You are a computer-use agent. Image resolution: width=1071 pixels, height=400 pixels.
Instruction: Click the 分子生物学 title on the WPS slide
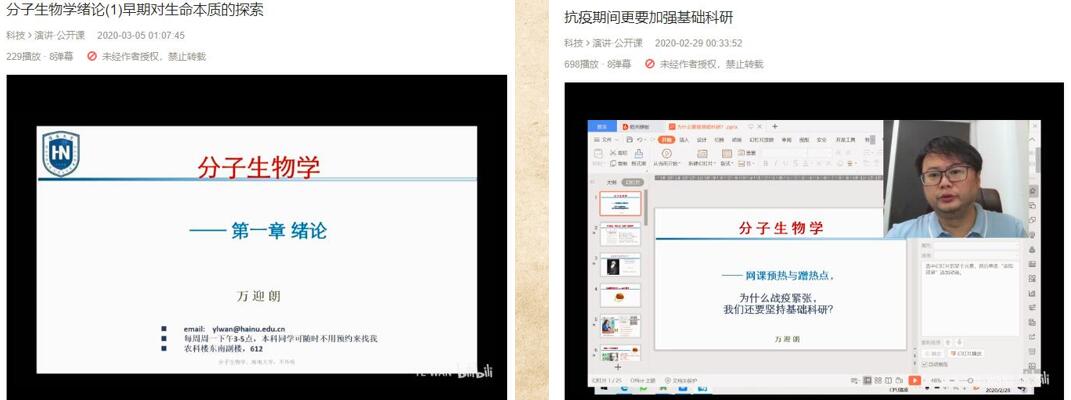click(x=780, y=229)
